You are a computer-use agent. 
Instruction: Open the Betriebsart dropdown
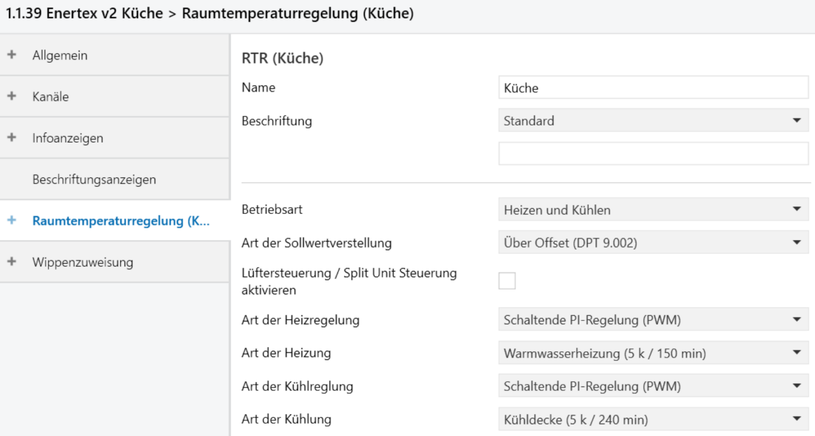point(653,210)
